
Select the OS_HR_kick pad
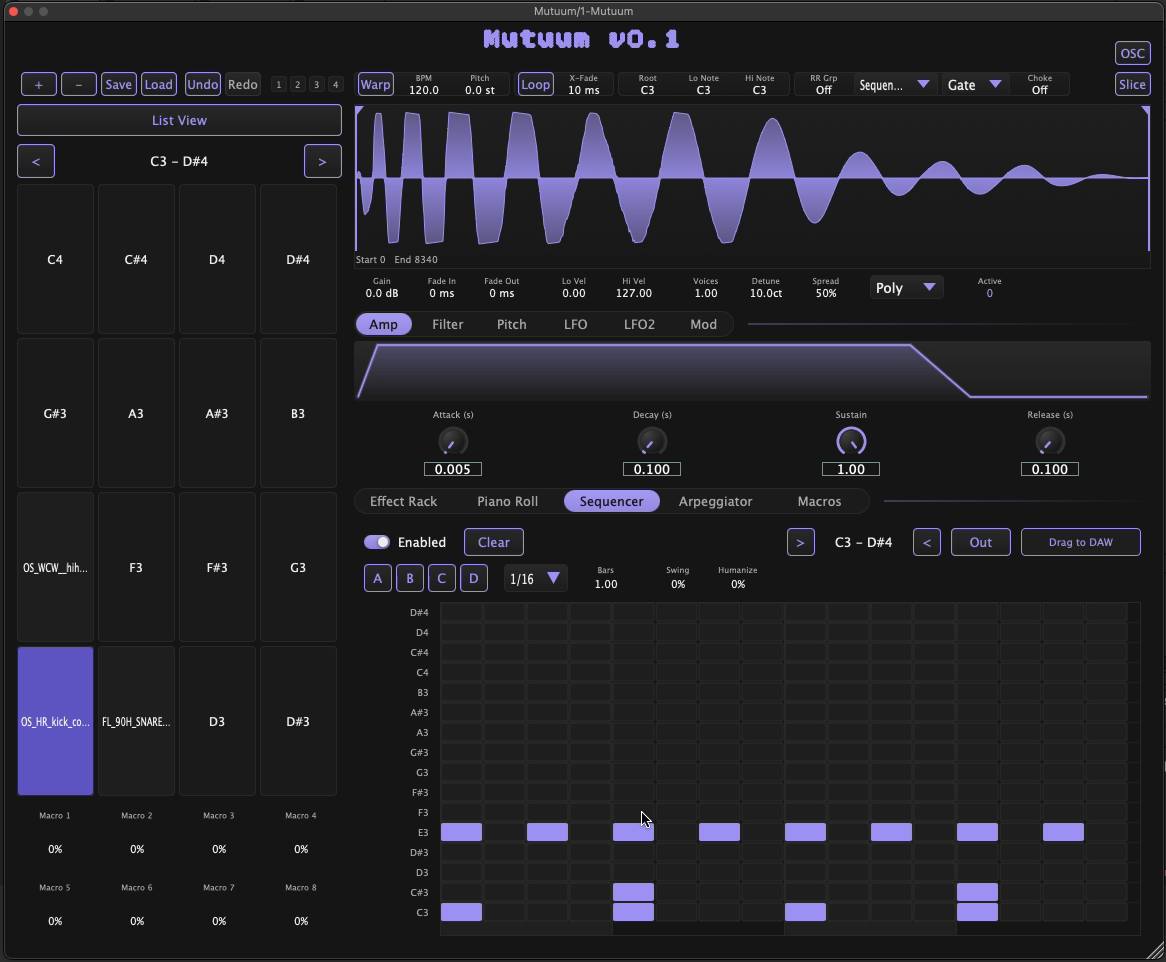coord(56,721)
